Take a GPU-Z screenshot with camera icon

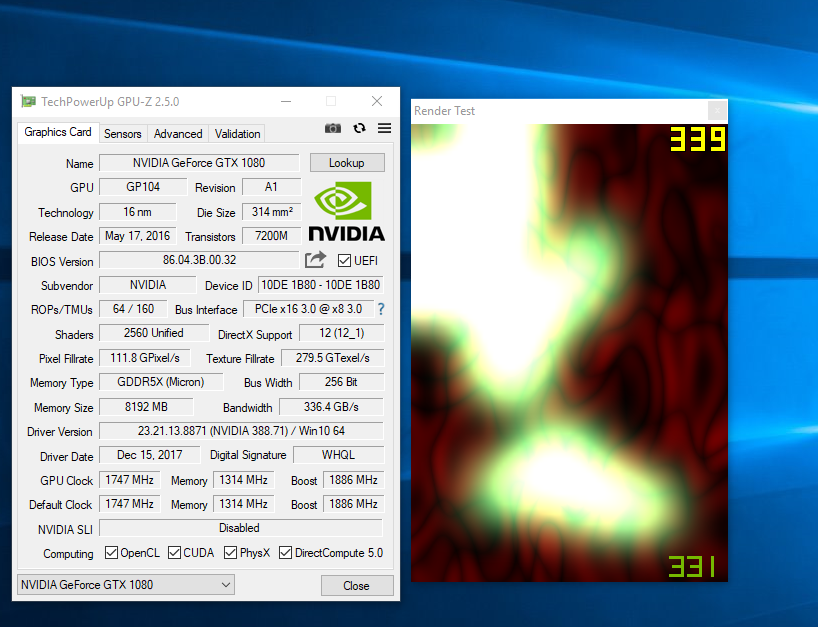click(x=332, y=128)
